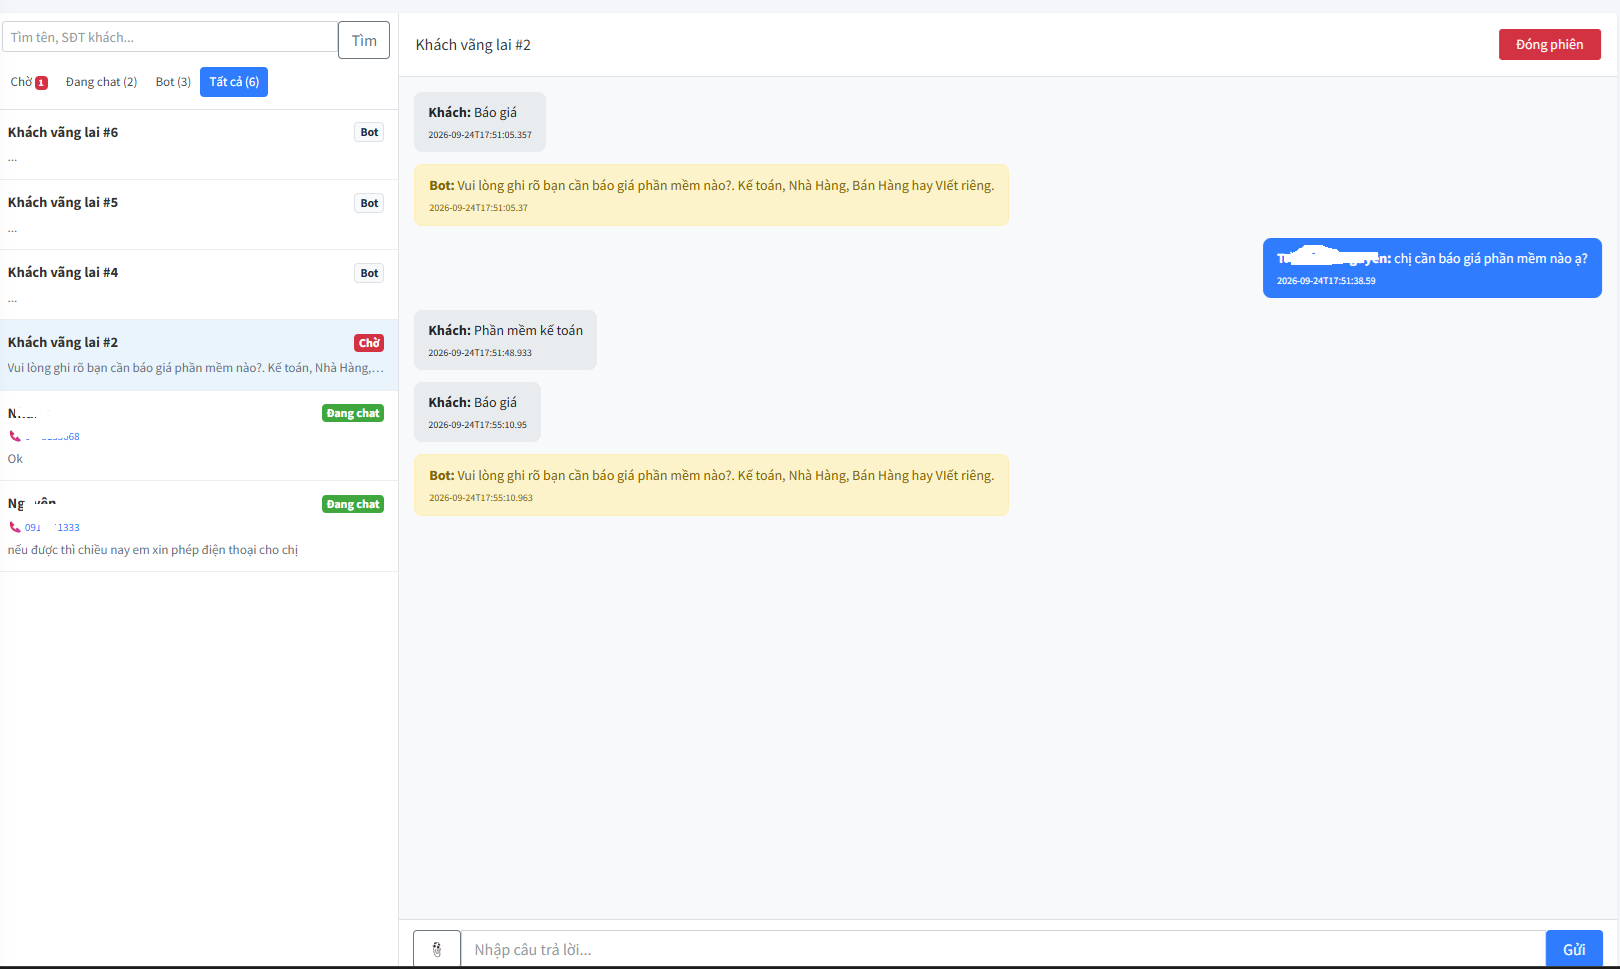Image resolution: width=1620 pixels, height=969 pixels.
Task: Click the Tìm search button
Action: [364, 40]
